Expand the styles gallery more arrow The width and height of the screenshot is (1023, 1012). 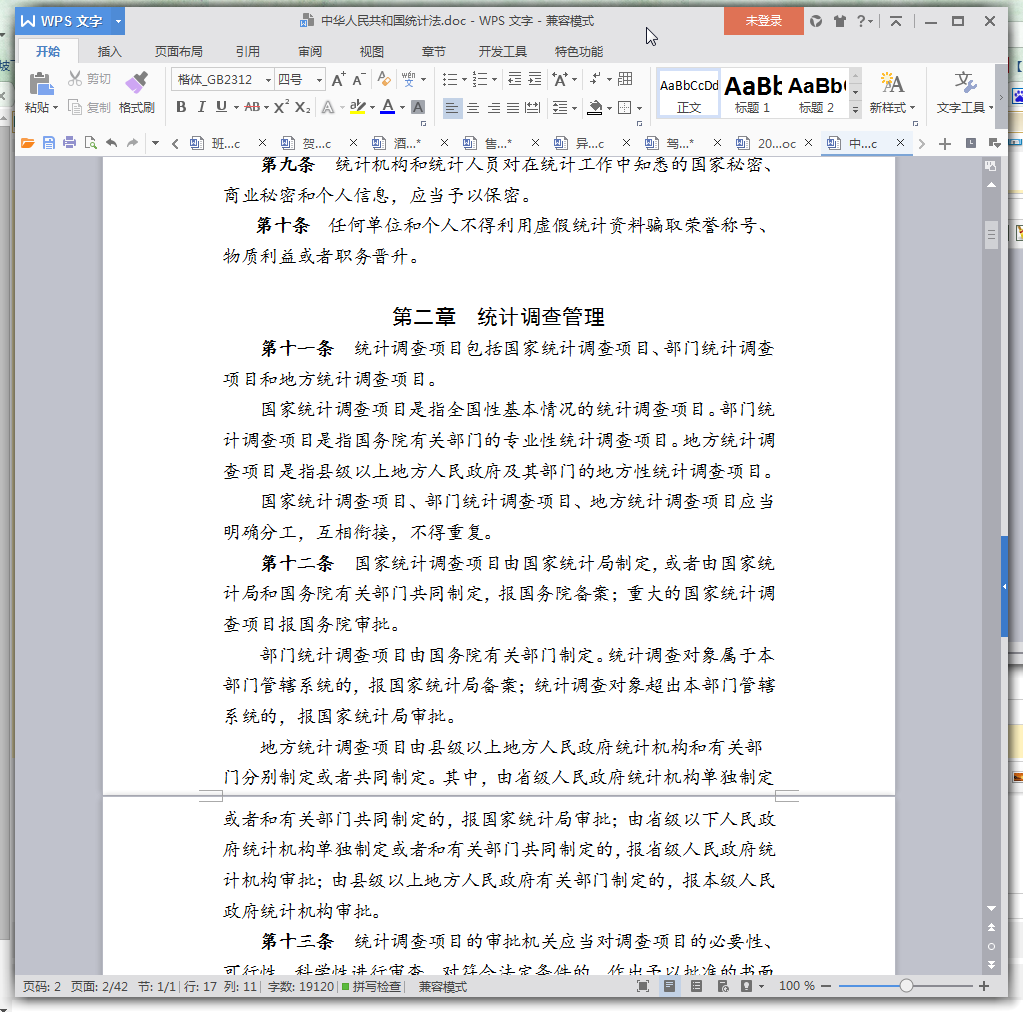click(x=855, y=110)
